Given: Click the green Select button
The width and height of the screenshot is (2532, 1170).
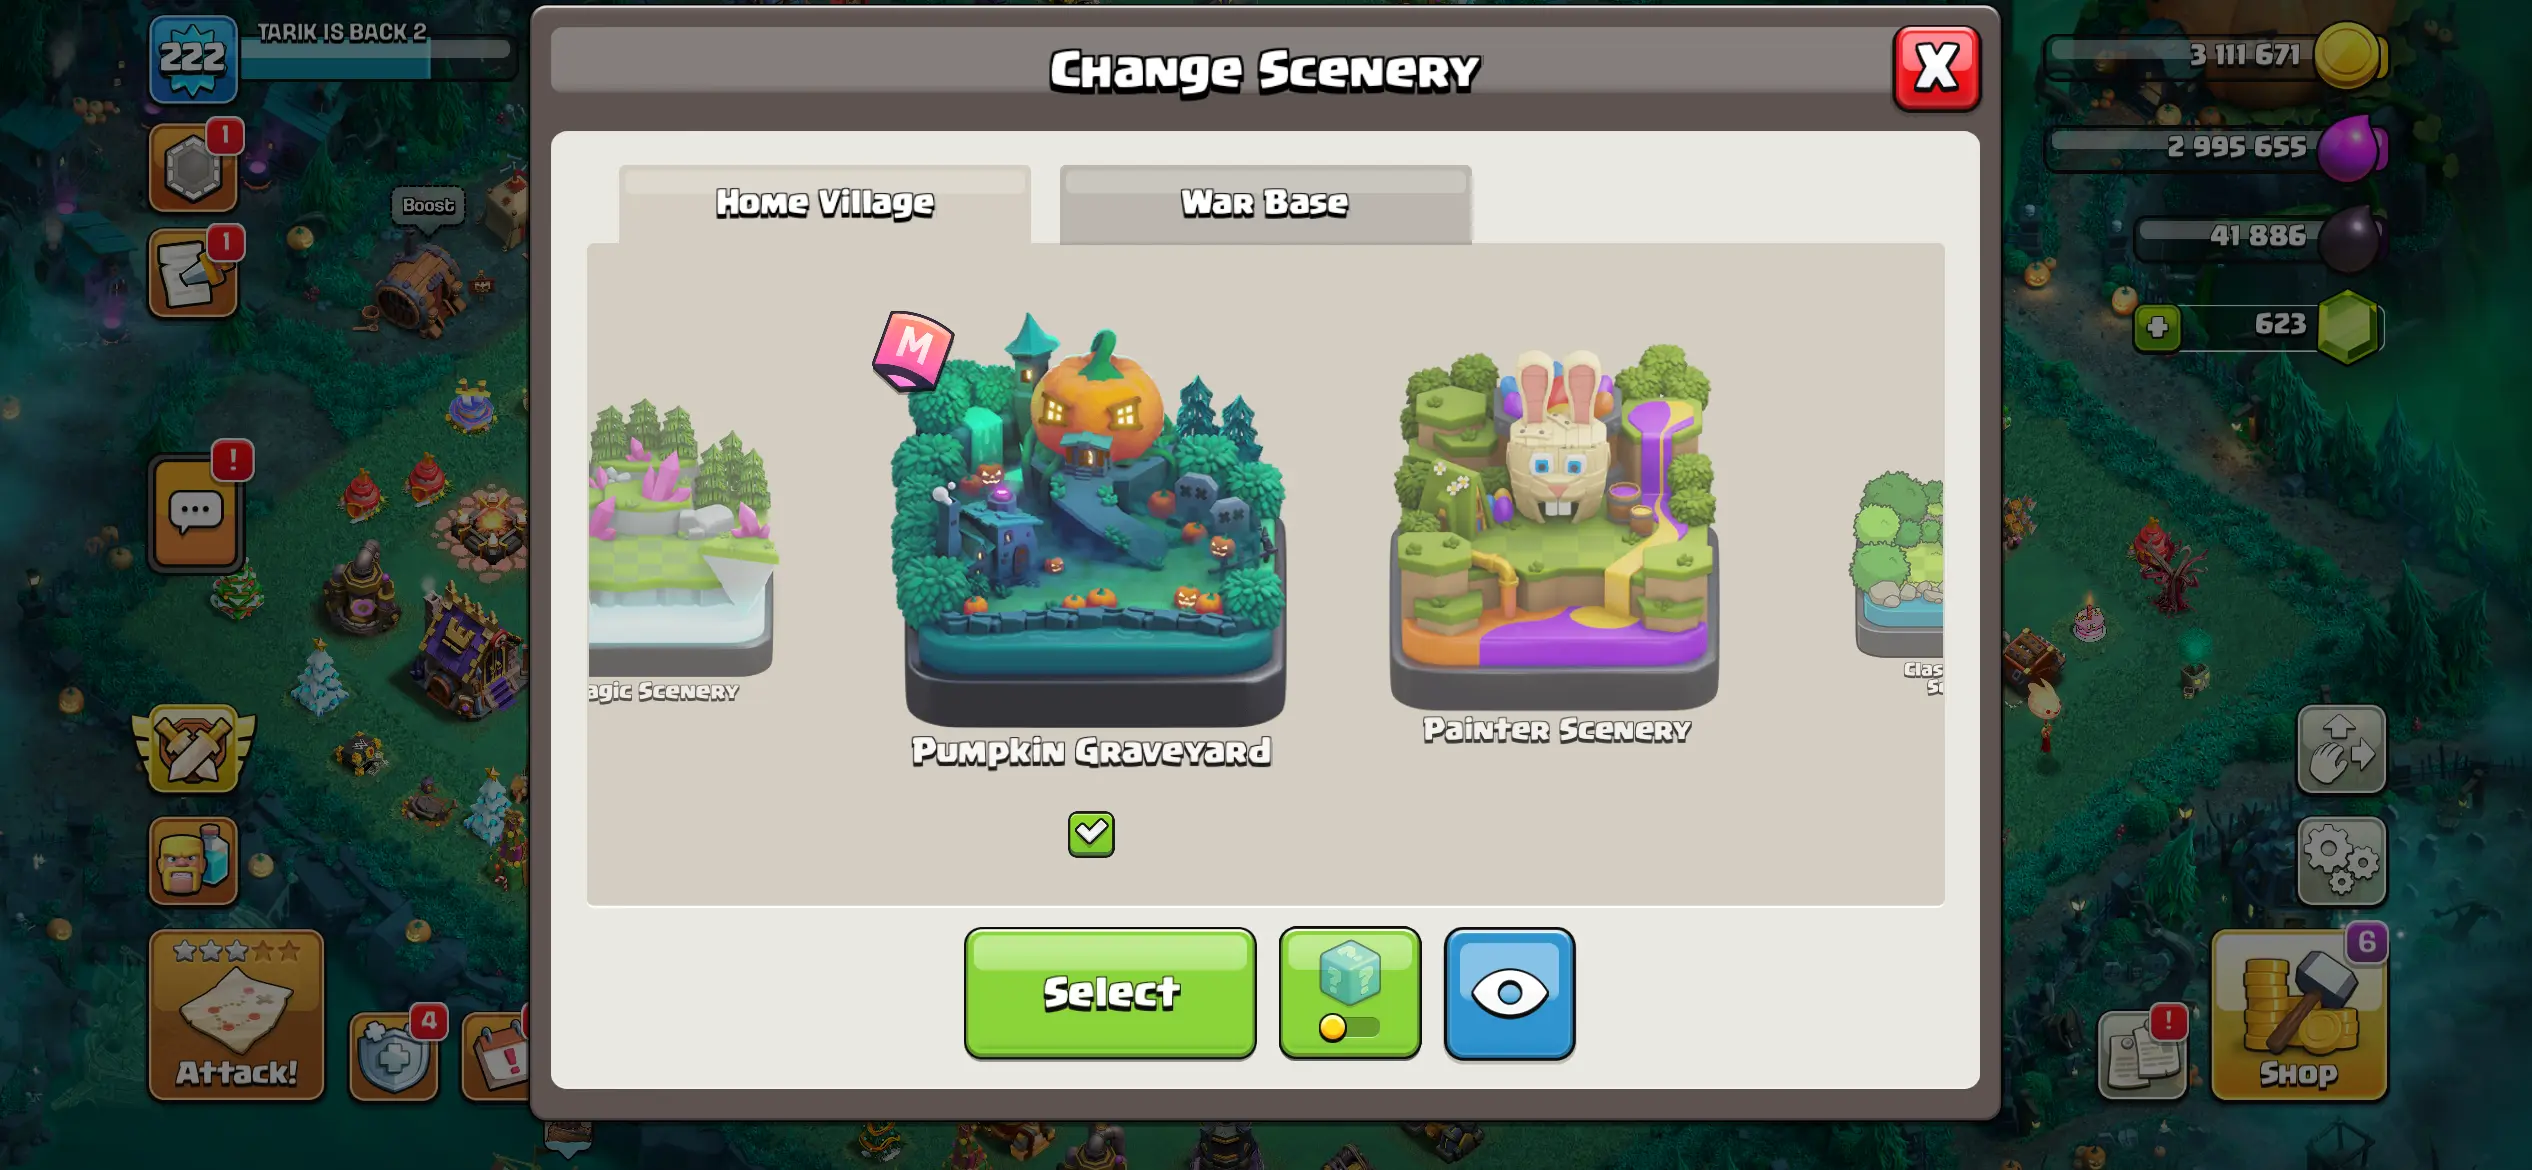Looking at the screenshot, I should coord(1110,993).
